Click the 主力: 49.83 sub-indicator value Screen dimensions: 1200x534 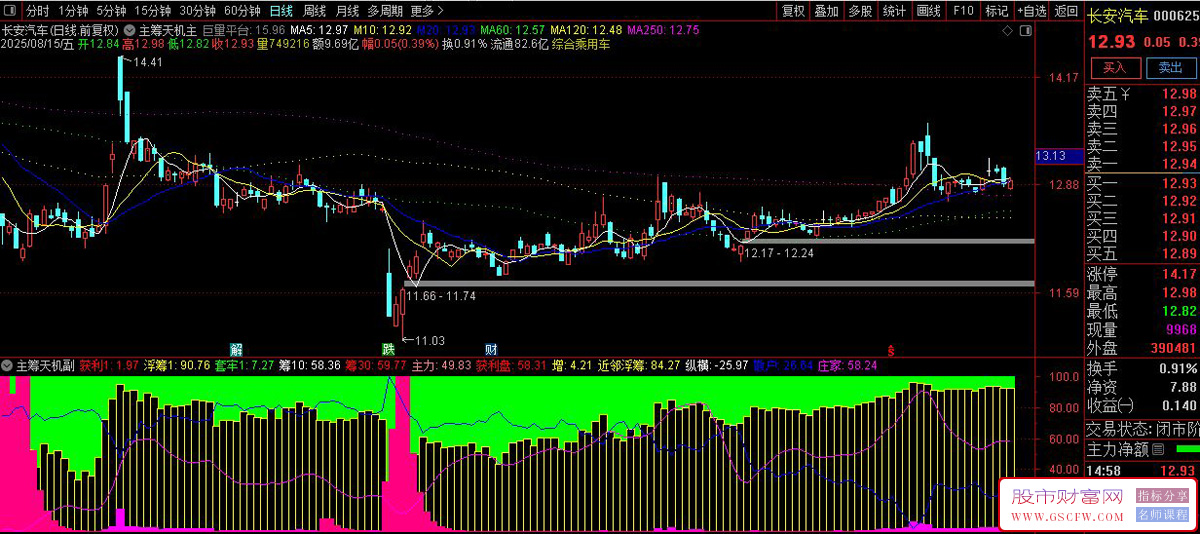coord(441,365)
